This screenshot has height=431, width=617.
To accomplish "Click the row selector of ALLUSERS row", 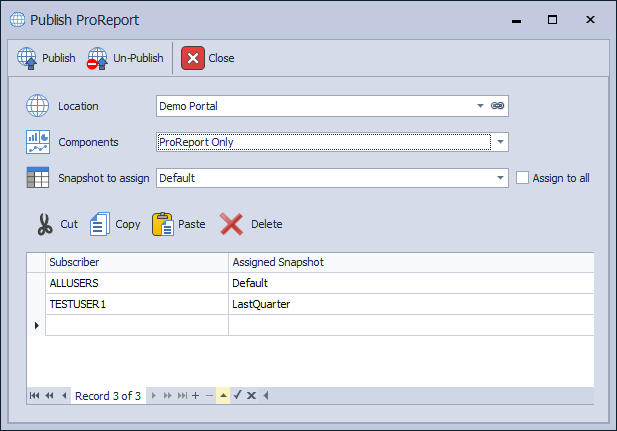I will [36, 283].
